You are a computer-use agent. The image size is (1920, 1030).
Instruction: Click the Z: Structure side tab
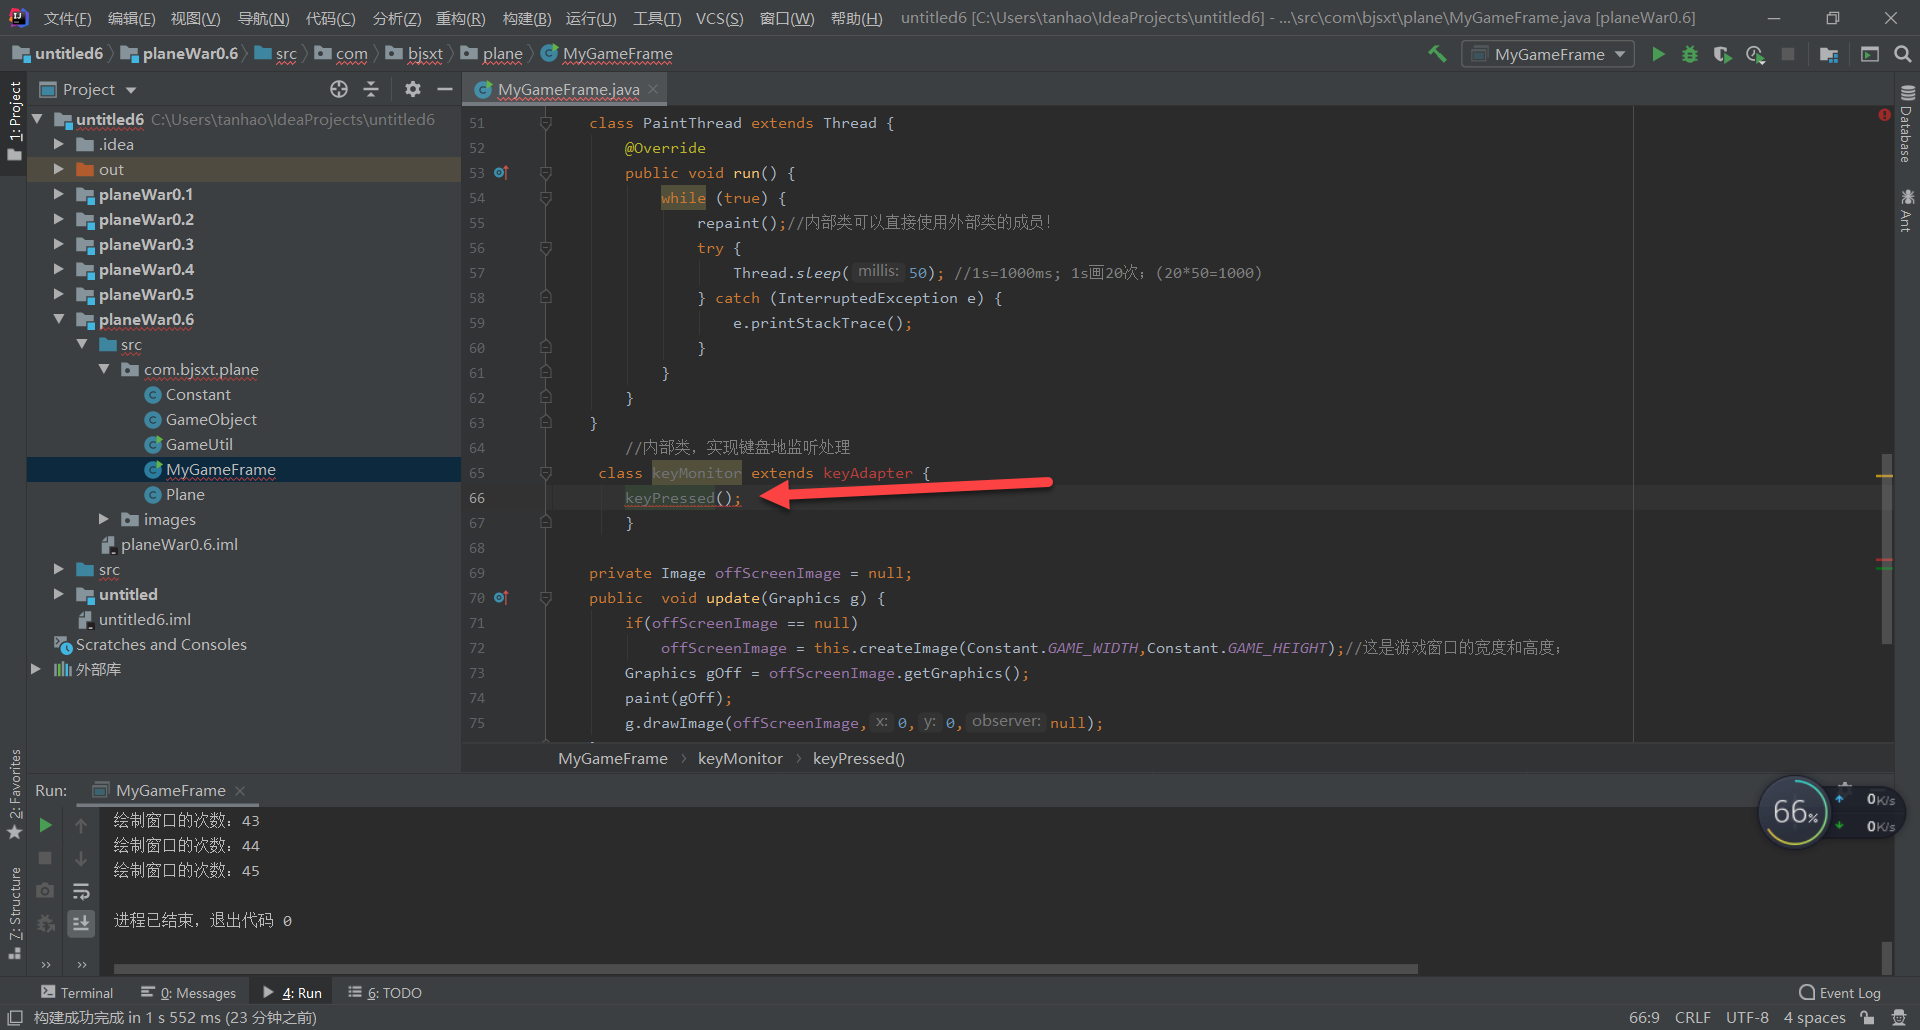15,913
